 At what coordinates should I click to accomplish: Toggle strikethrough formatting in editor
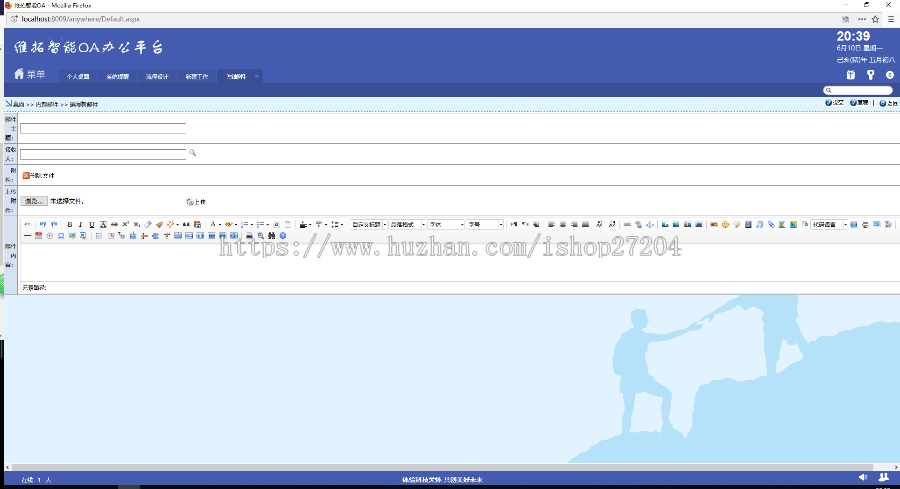[114, 224]
